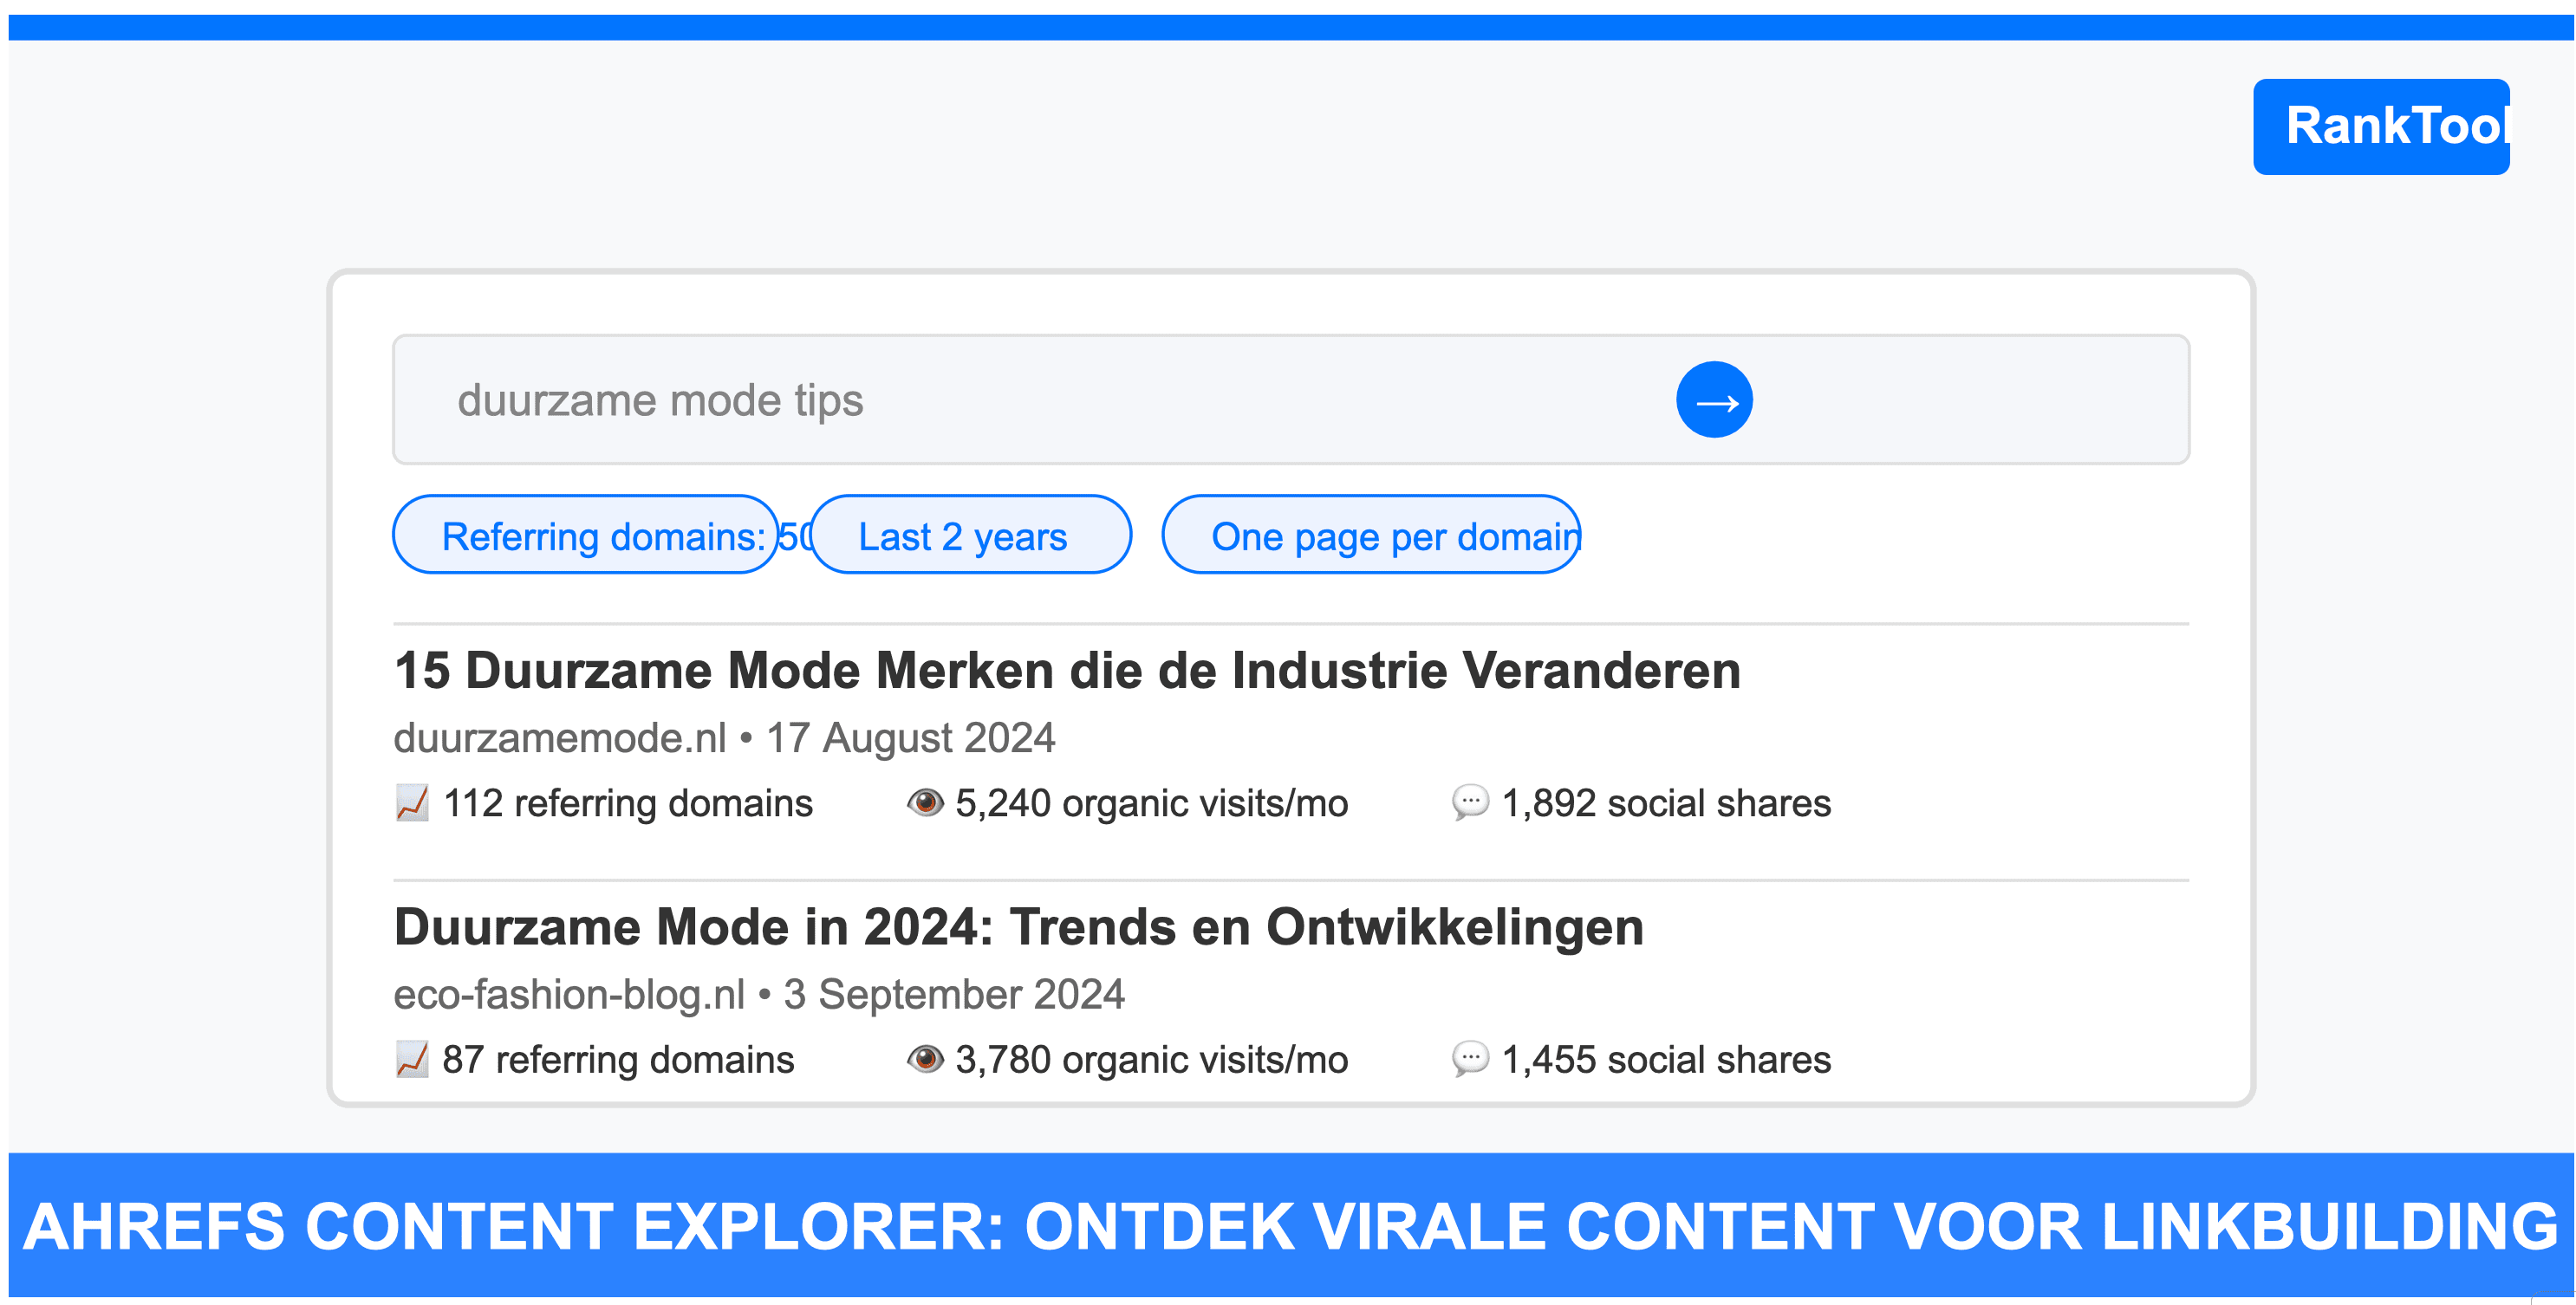
Task: Focus the 'duurzame mode tips' search field
Action: 1290,400
